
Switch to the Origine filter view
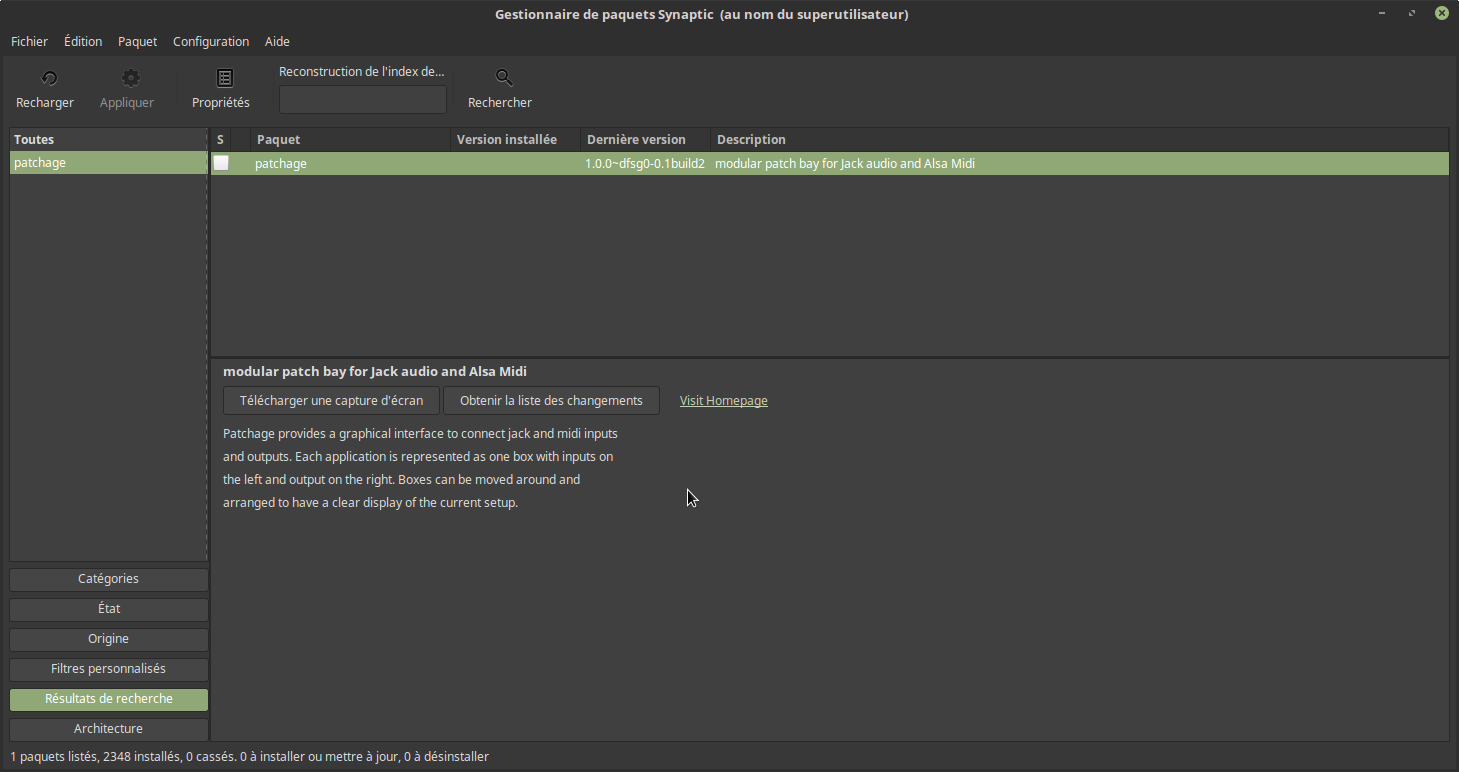click(109, 639)
